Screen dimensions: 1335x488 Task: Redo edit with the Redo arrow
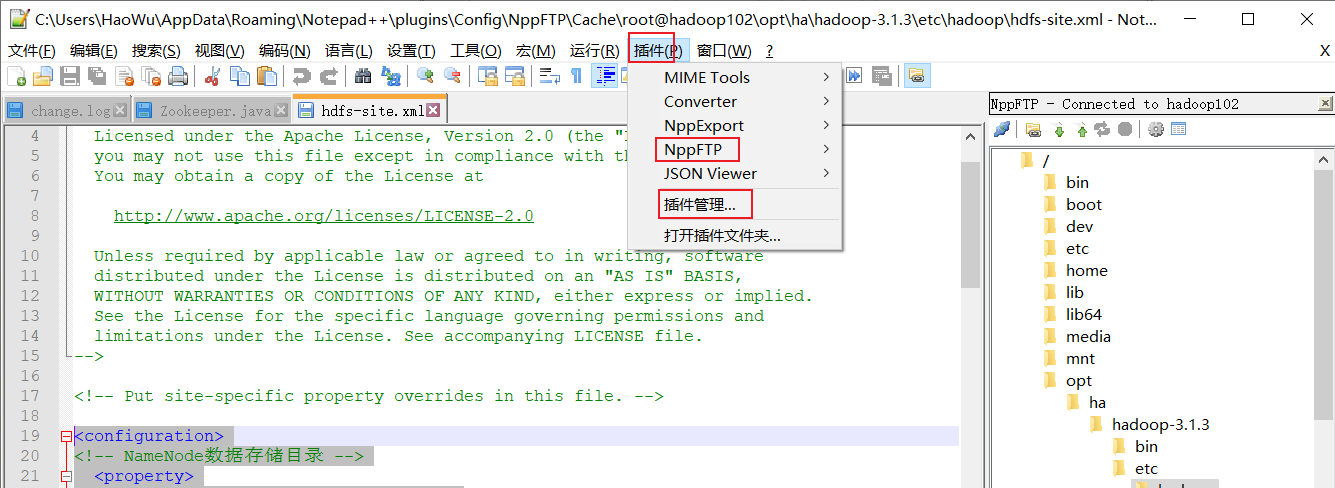coord(328,76)
